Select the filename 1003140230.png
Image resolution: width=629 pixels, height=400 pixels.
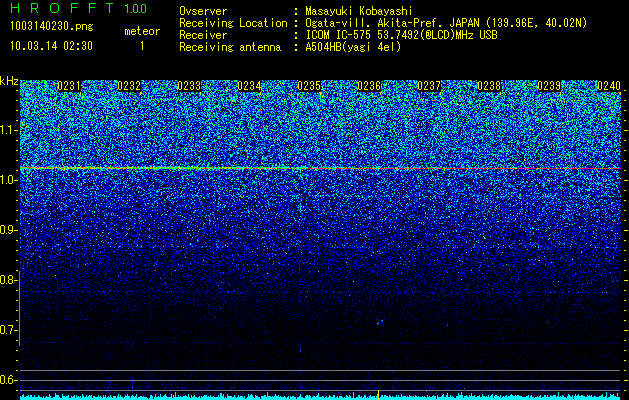[x=52, y=27]
